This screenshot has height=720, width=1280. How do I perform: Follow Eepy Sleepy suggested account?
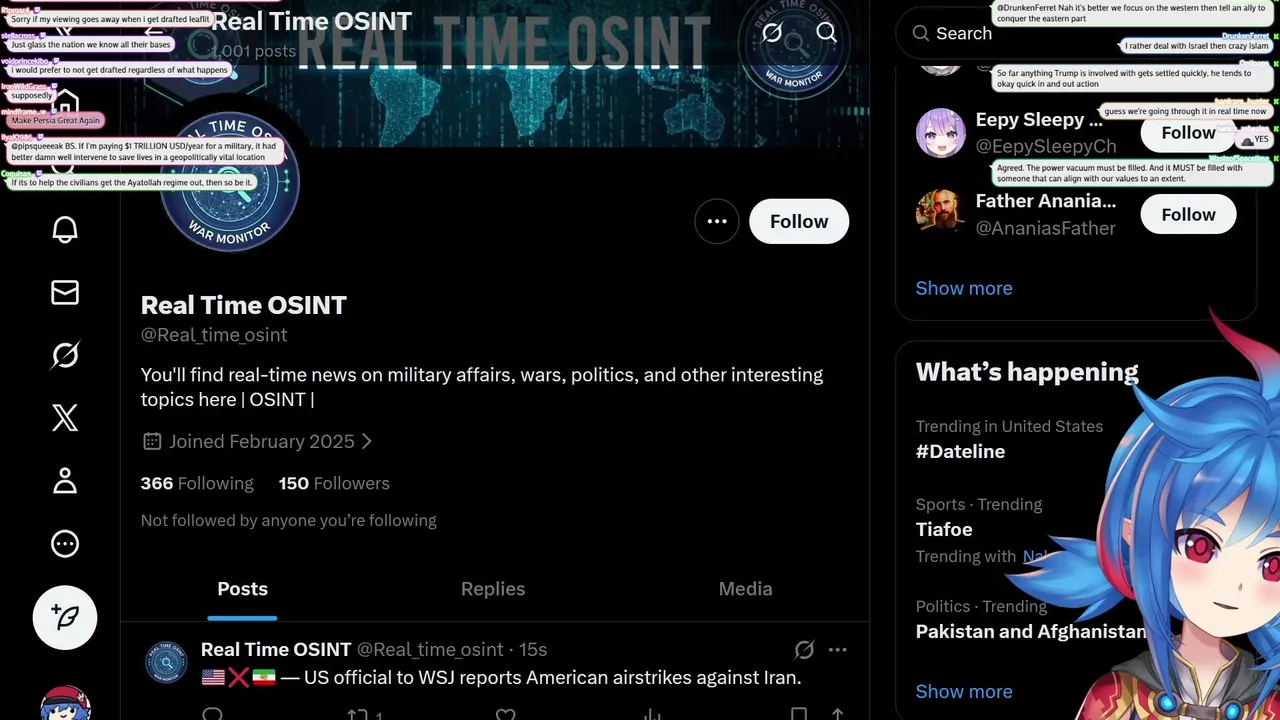coord(1188,133)
